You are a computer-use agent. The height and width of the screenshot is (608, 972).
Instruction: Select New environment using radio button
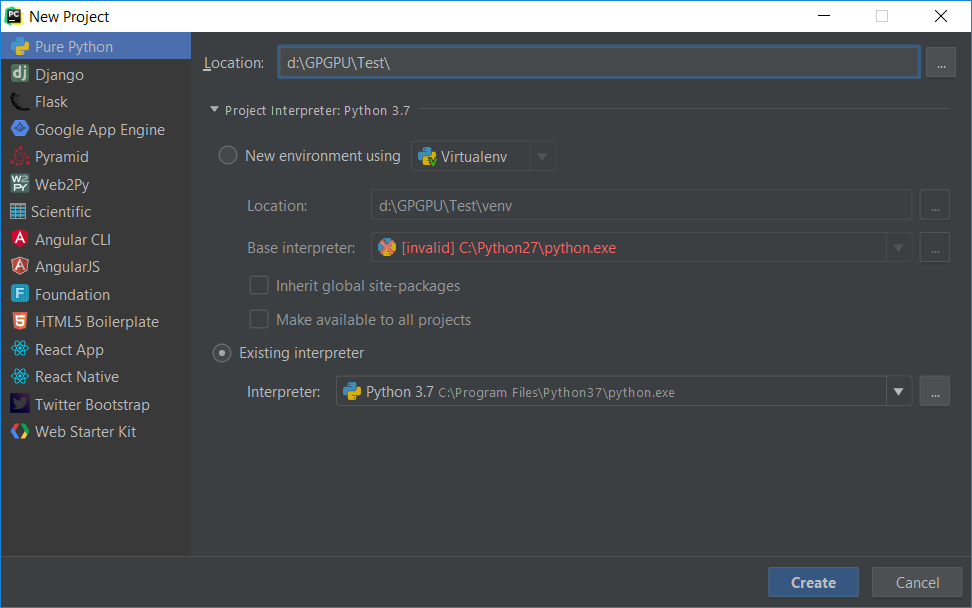pyautogui.click(x=228, y=155)
